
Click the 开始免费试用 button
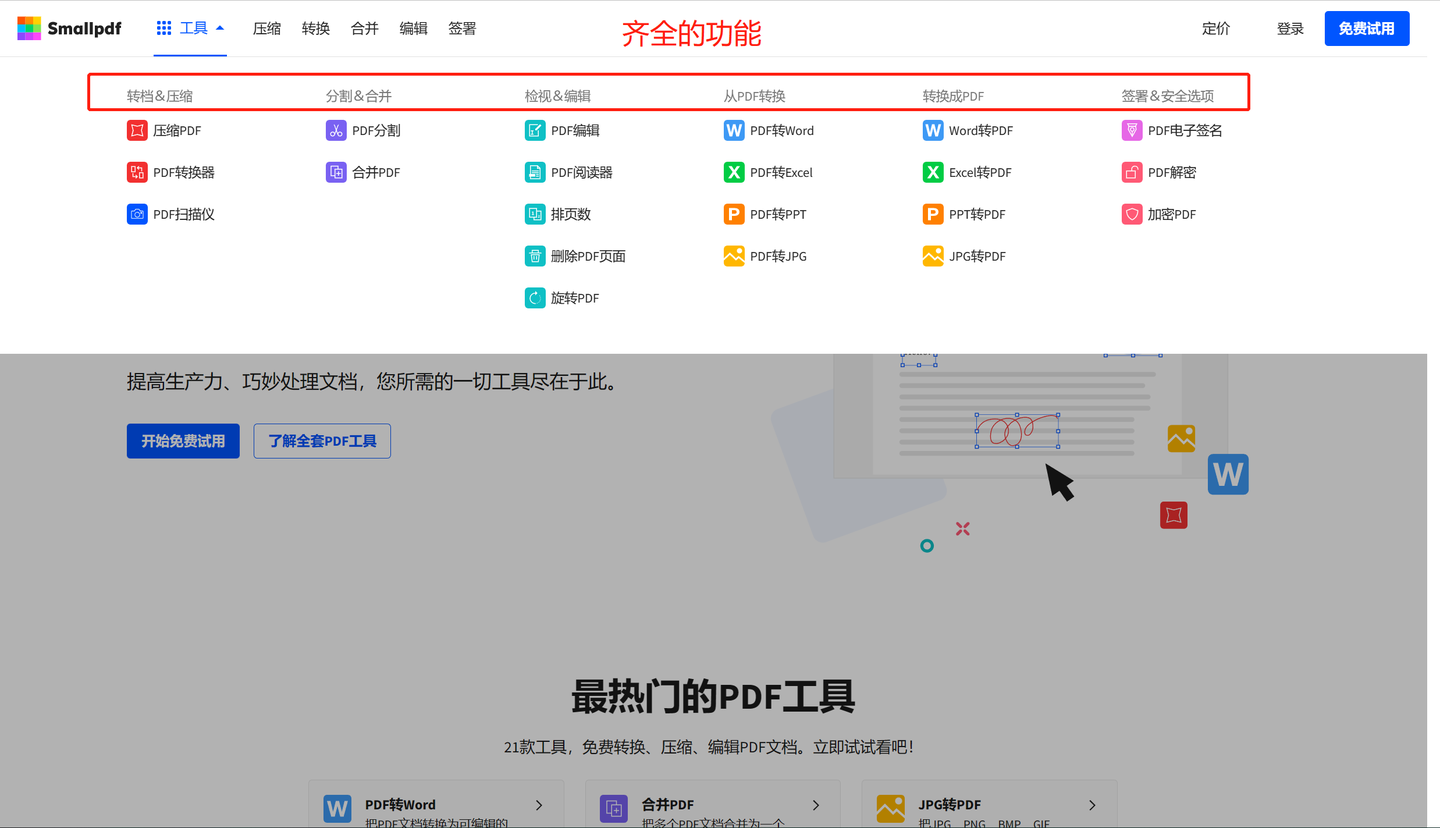183,441
